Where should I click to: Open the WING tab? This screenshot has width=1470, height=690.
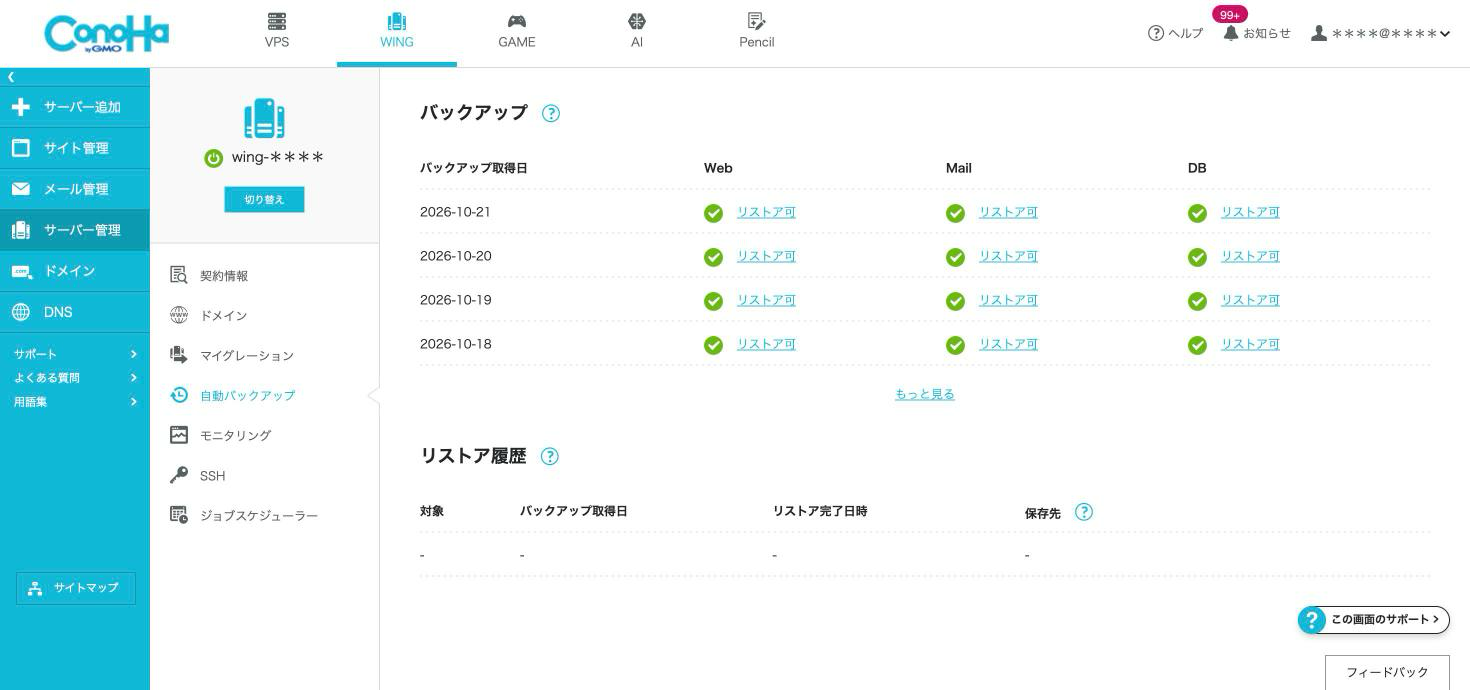pyautogui.click(x=397, y=32)
